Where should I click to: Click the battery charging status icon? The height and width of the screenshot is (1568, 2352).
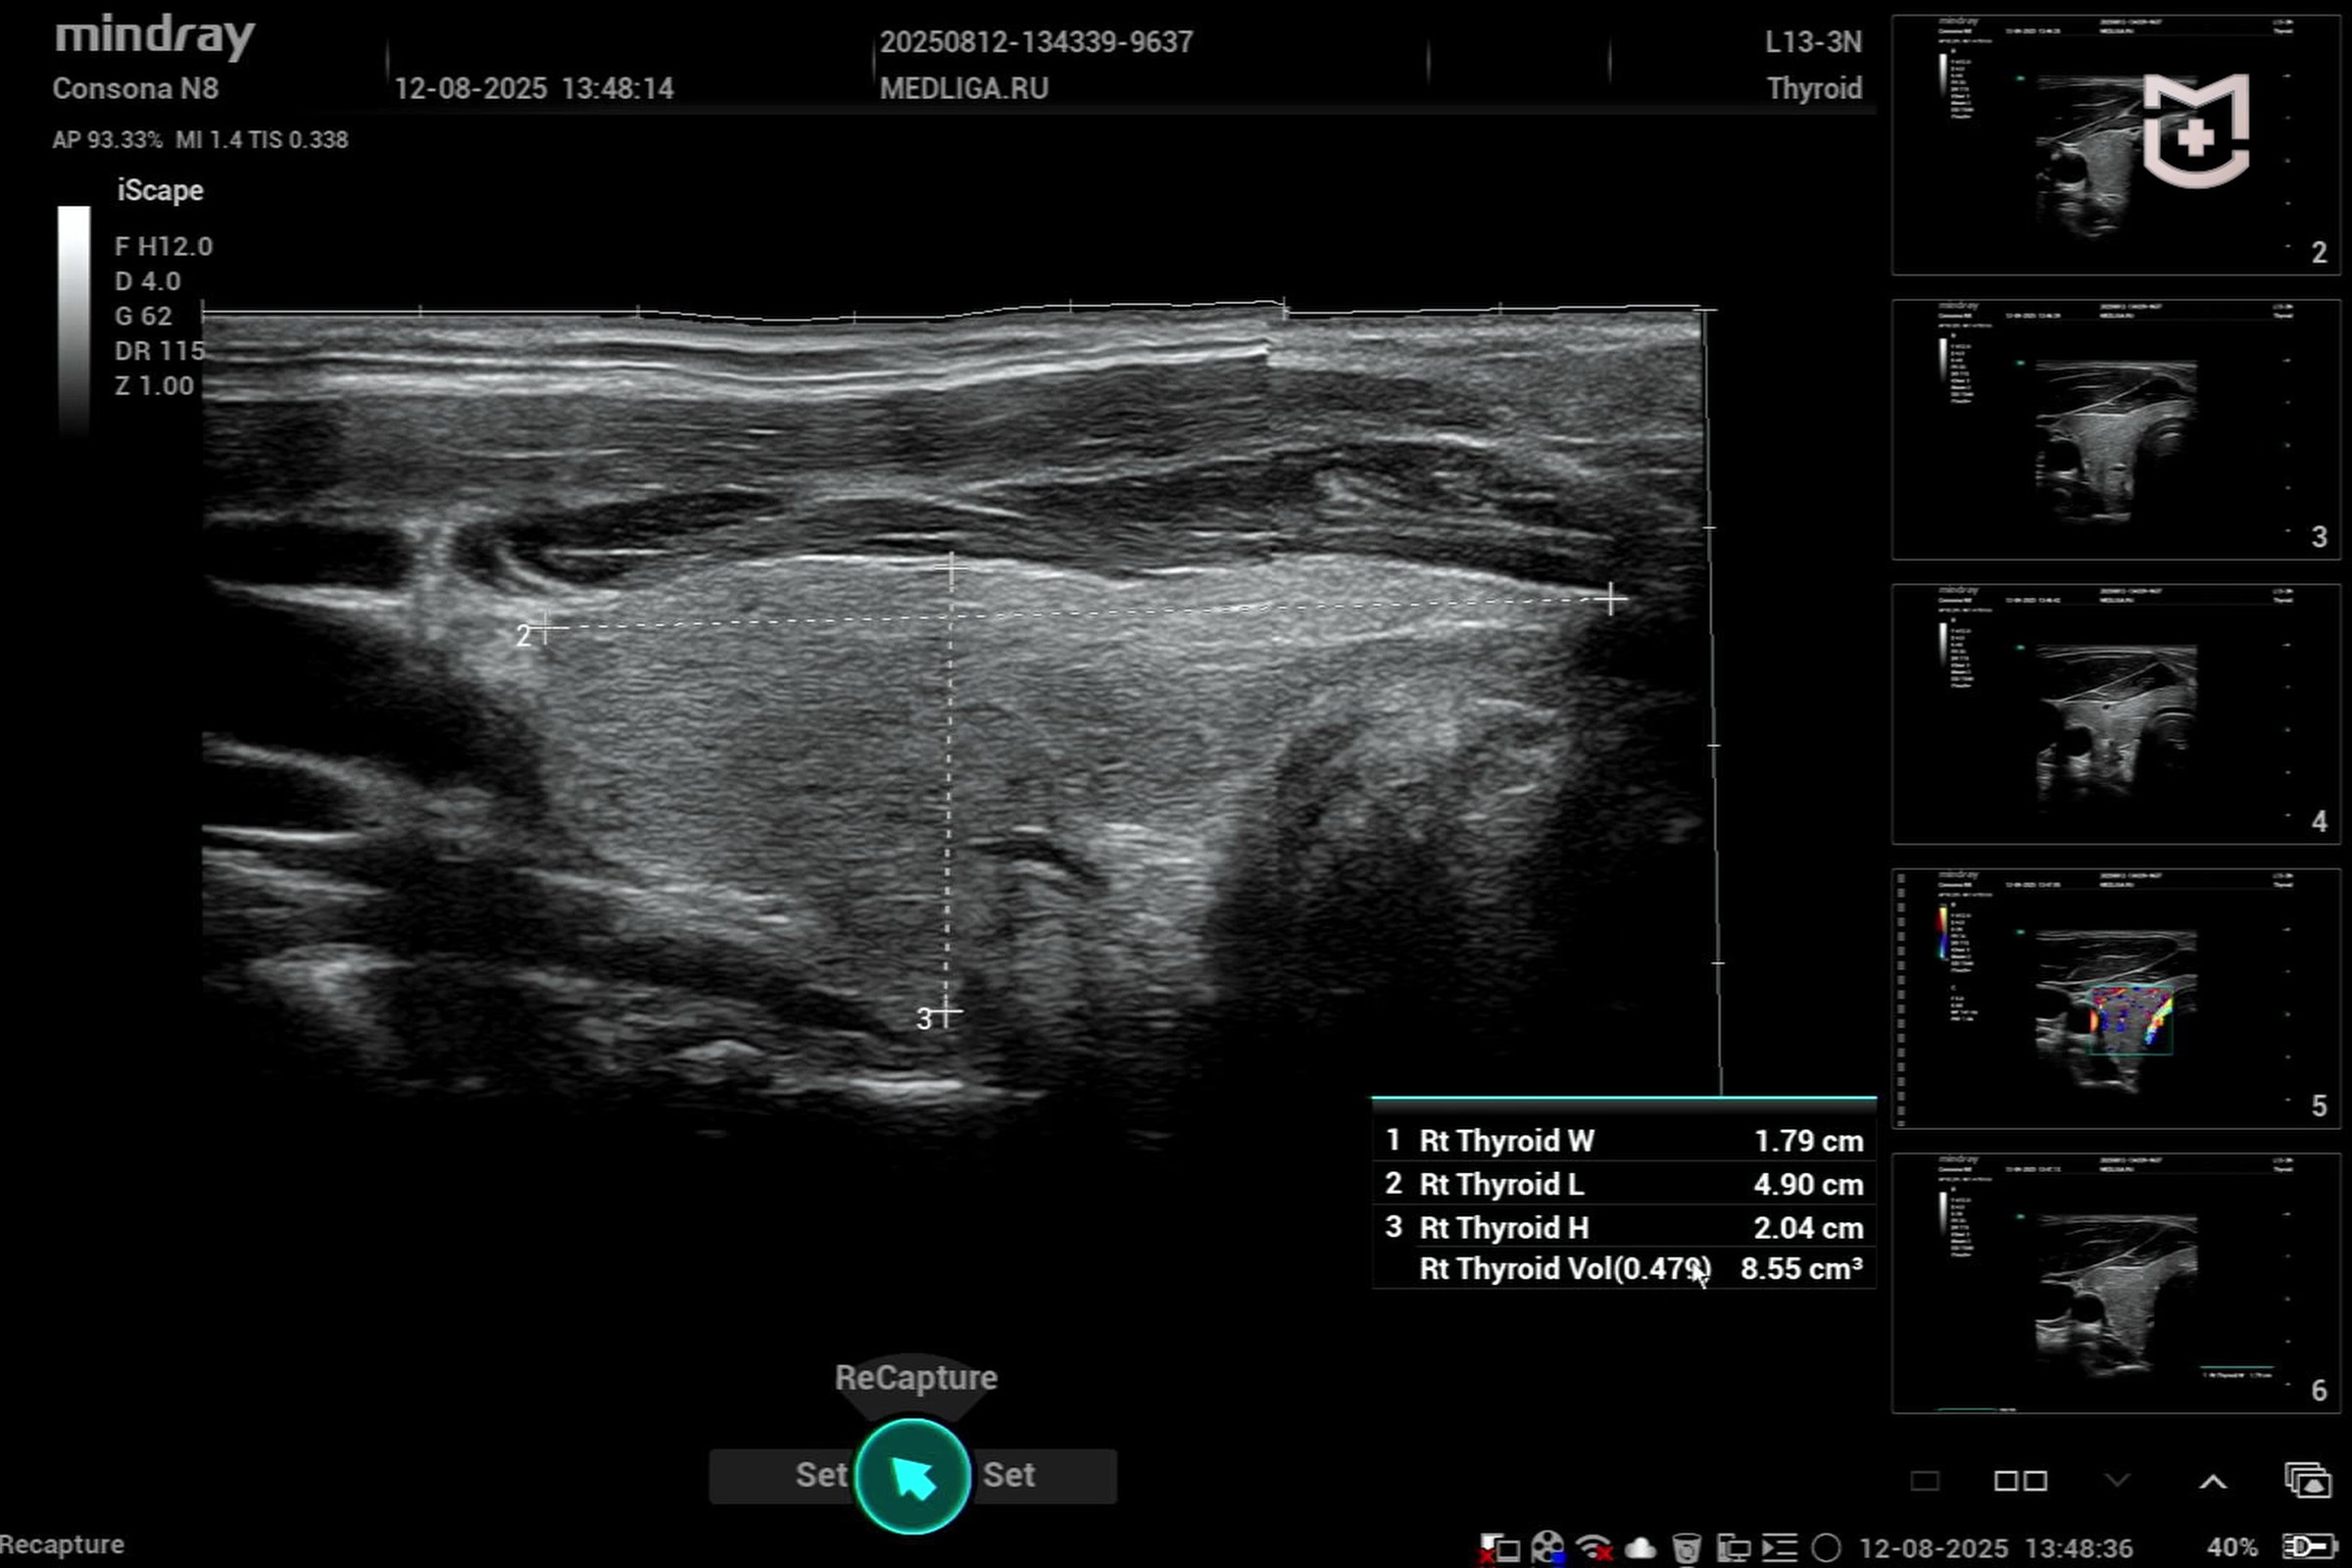(x=2310, y=1547)
